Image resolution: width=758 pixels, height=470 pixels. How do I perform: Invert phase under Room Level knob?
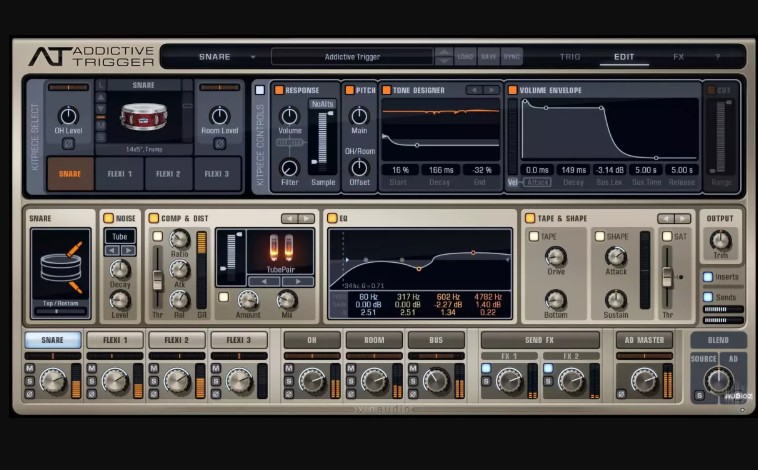219,143
